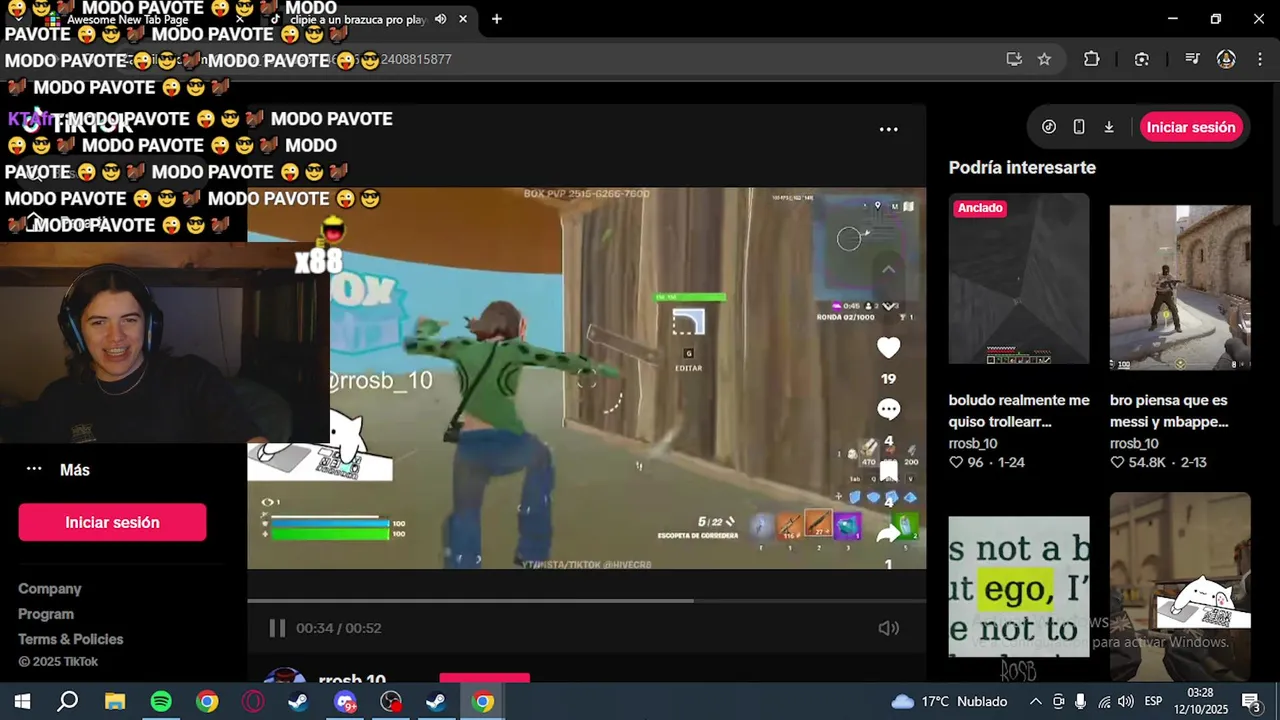The width and height of the screenshot is (1280, 720).
Task: Open the Company footer link
Action: point(50,589)
